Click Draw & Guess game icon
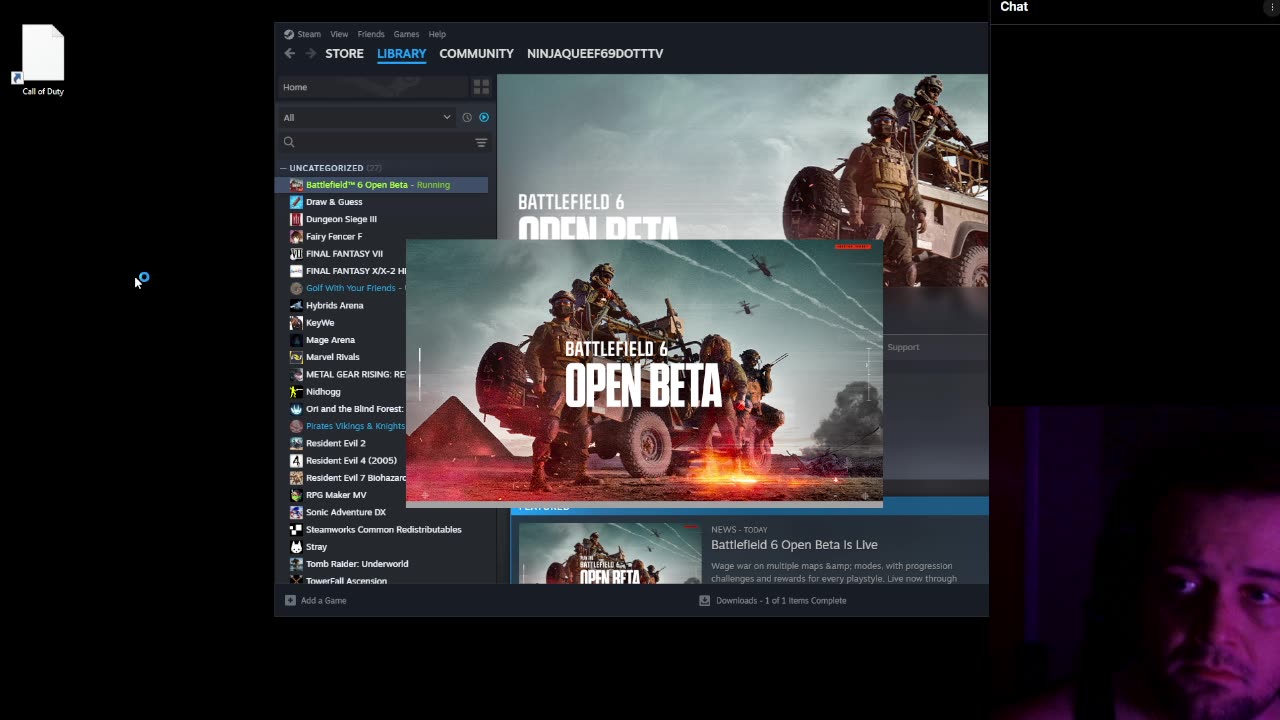 point(296,202)
